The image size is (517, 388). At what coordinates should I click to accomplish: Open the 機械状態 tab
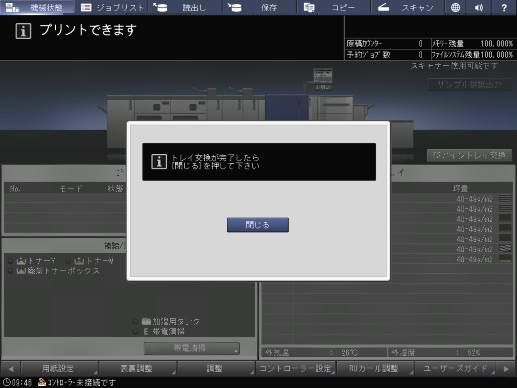[x=37, y=7]
